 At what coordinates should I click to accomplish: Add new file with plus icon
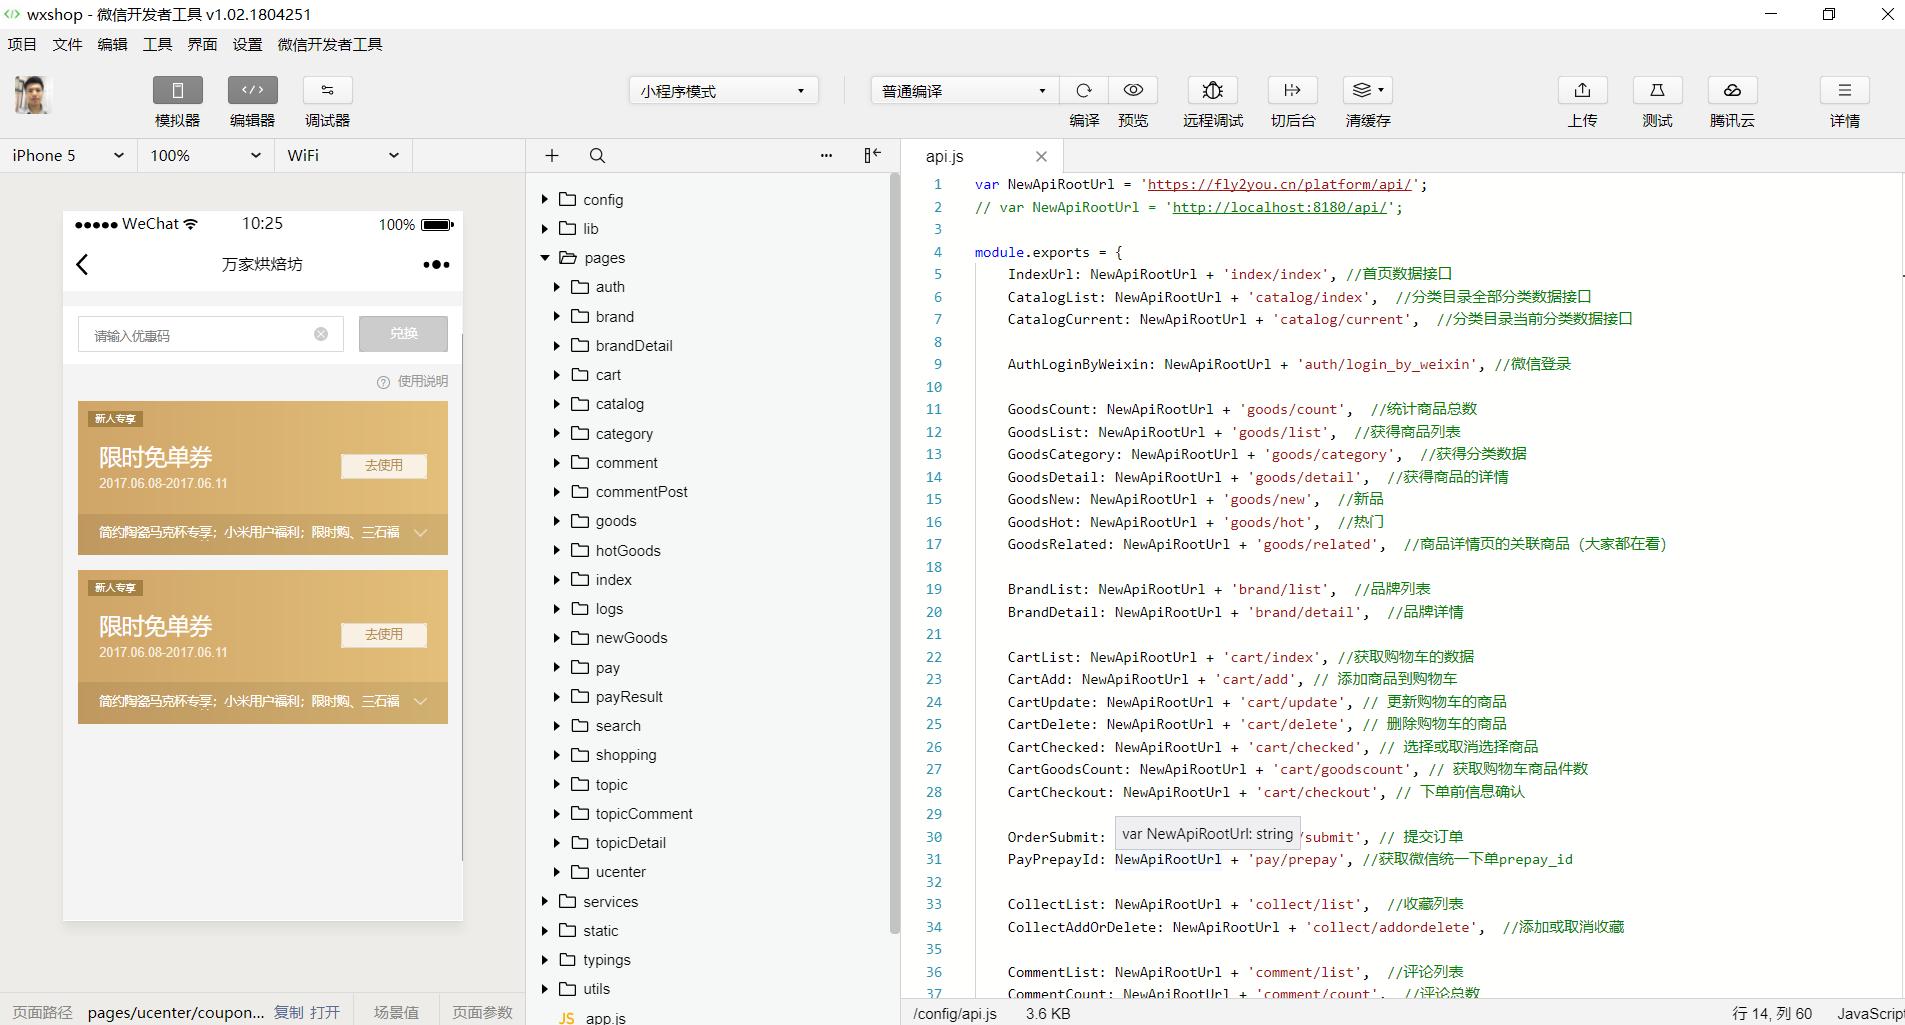[x=552, y=156]
